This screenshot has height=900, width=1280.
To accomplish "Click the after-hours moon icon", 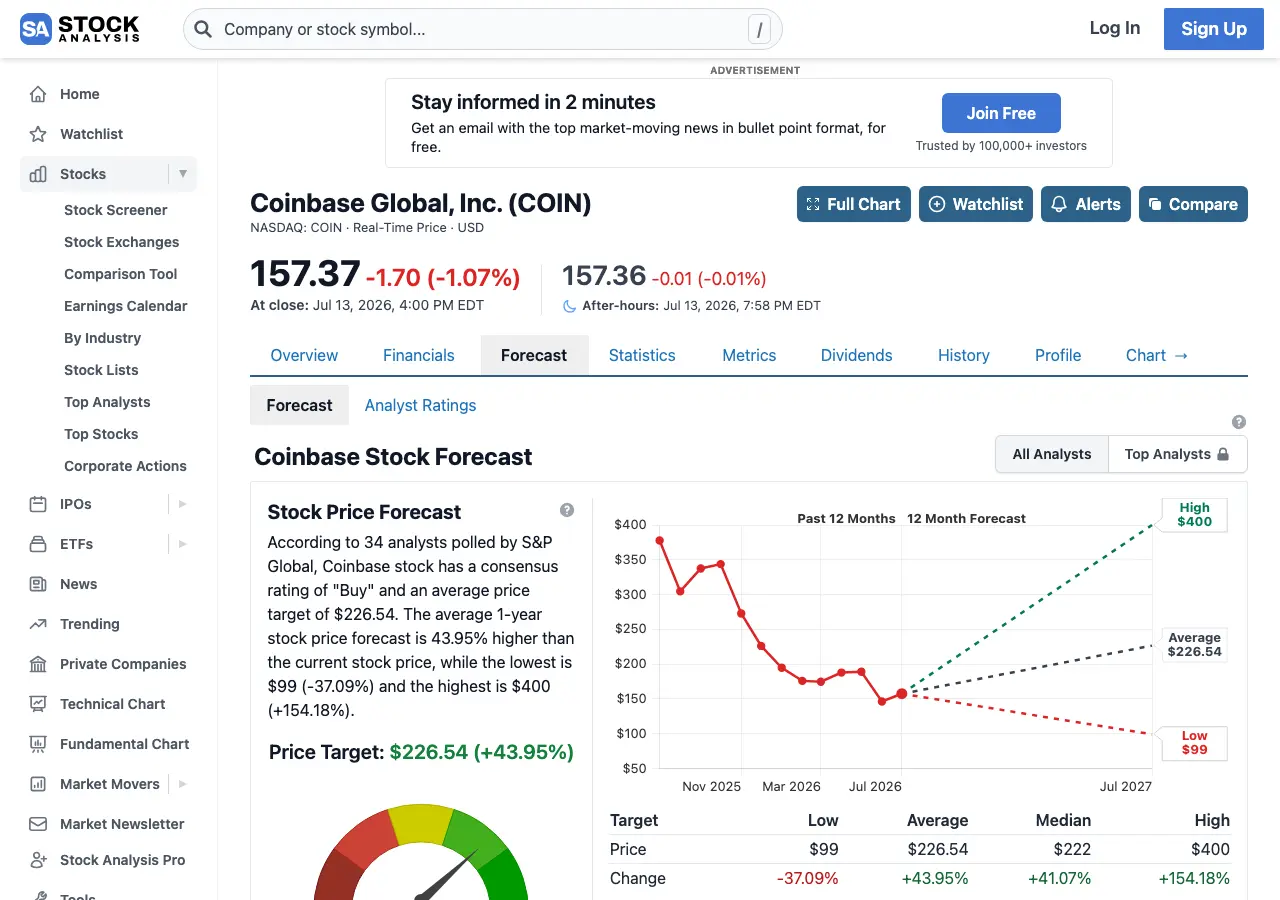I will [x=569, y=306].
